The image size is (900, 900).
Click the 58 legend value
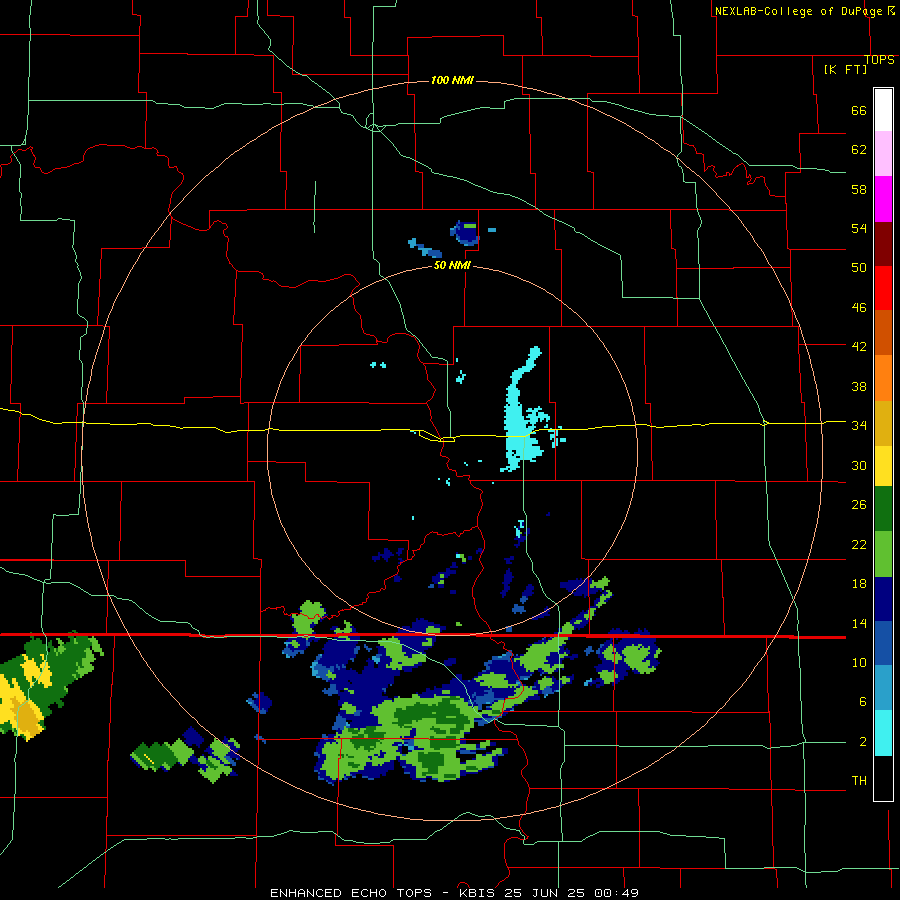coord(859,189)
